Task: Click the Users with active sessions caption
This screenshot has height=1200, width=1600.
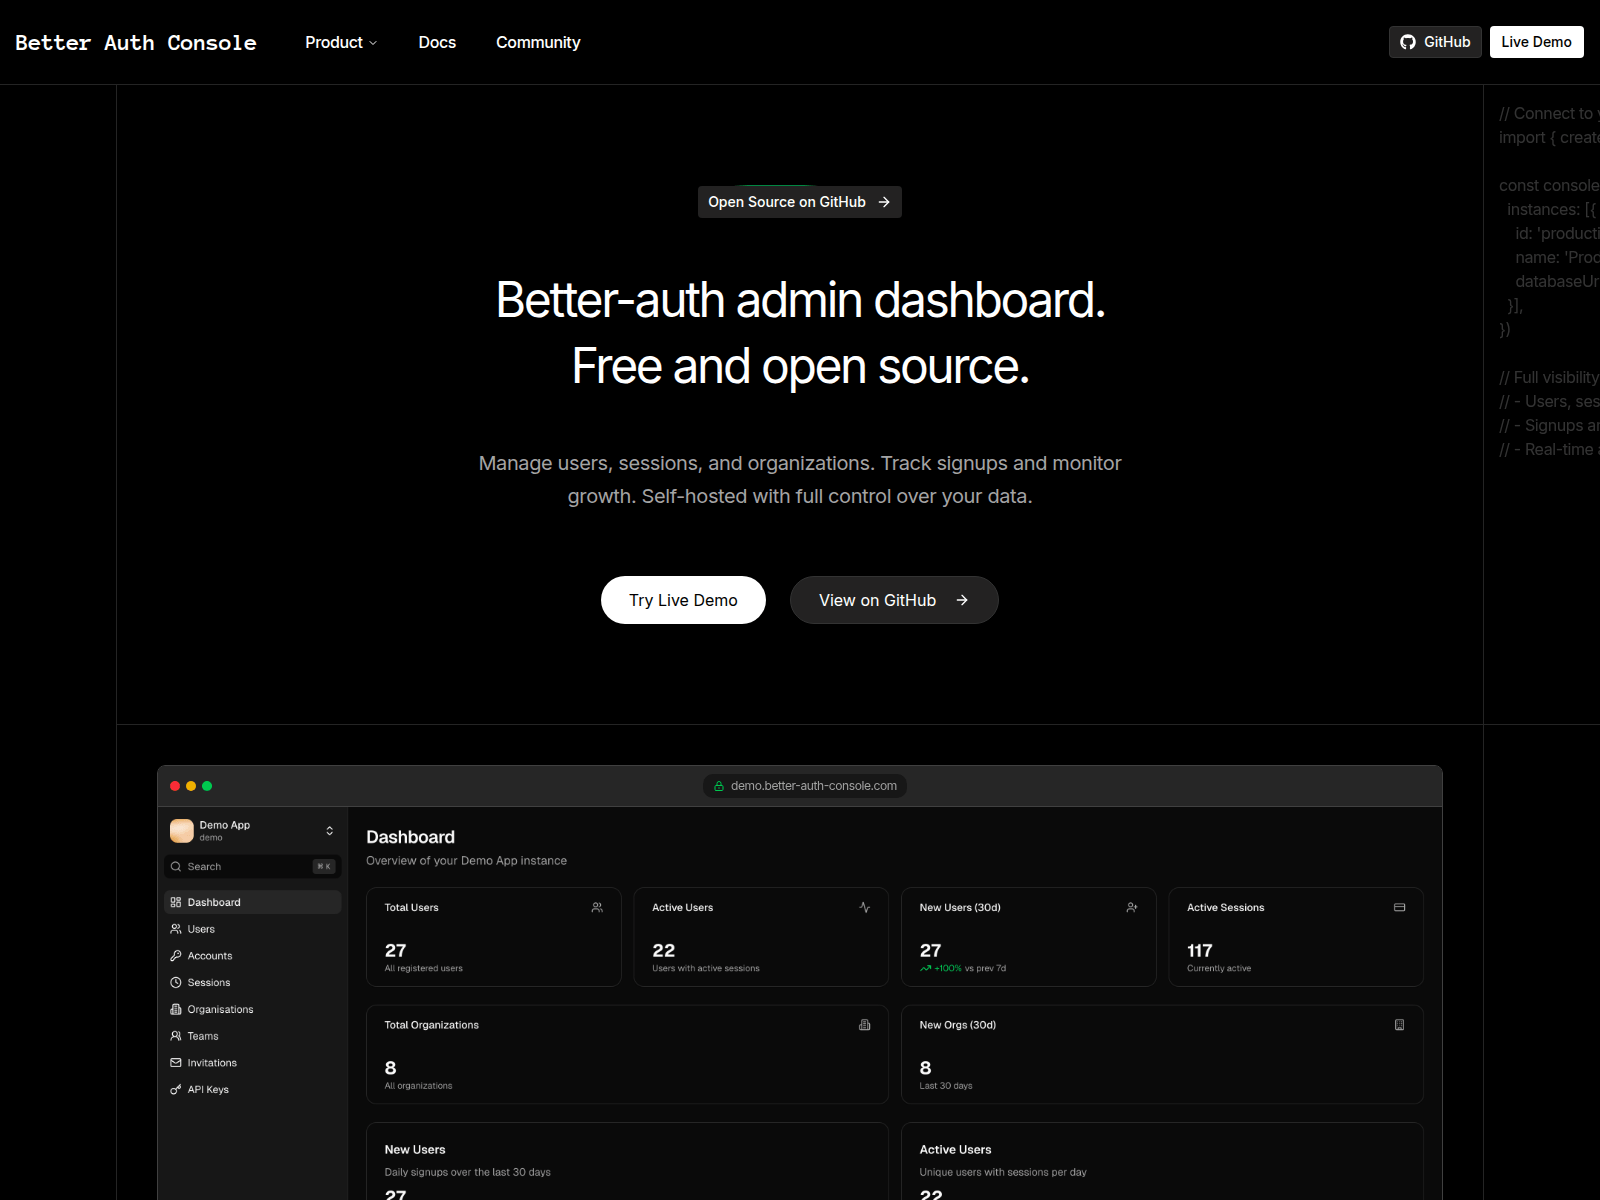Action: click(706, 968)
